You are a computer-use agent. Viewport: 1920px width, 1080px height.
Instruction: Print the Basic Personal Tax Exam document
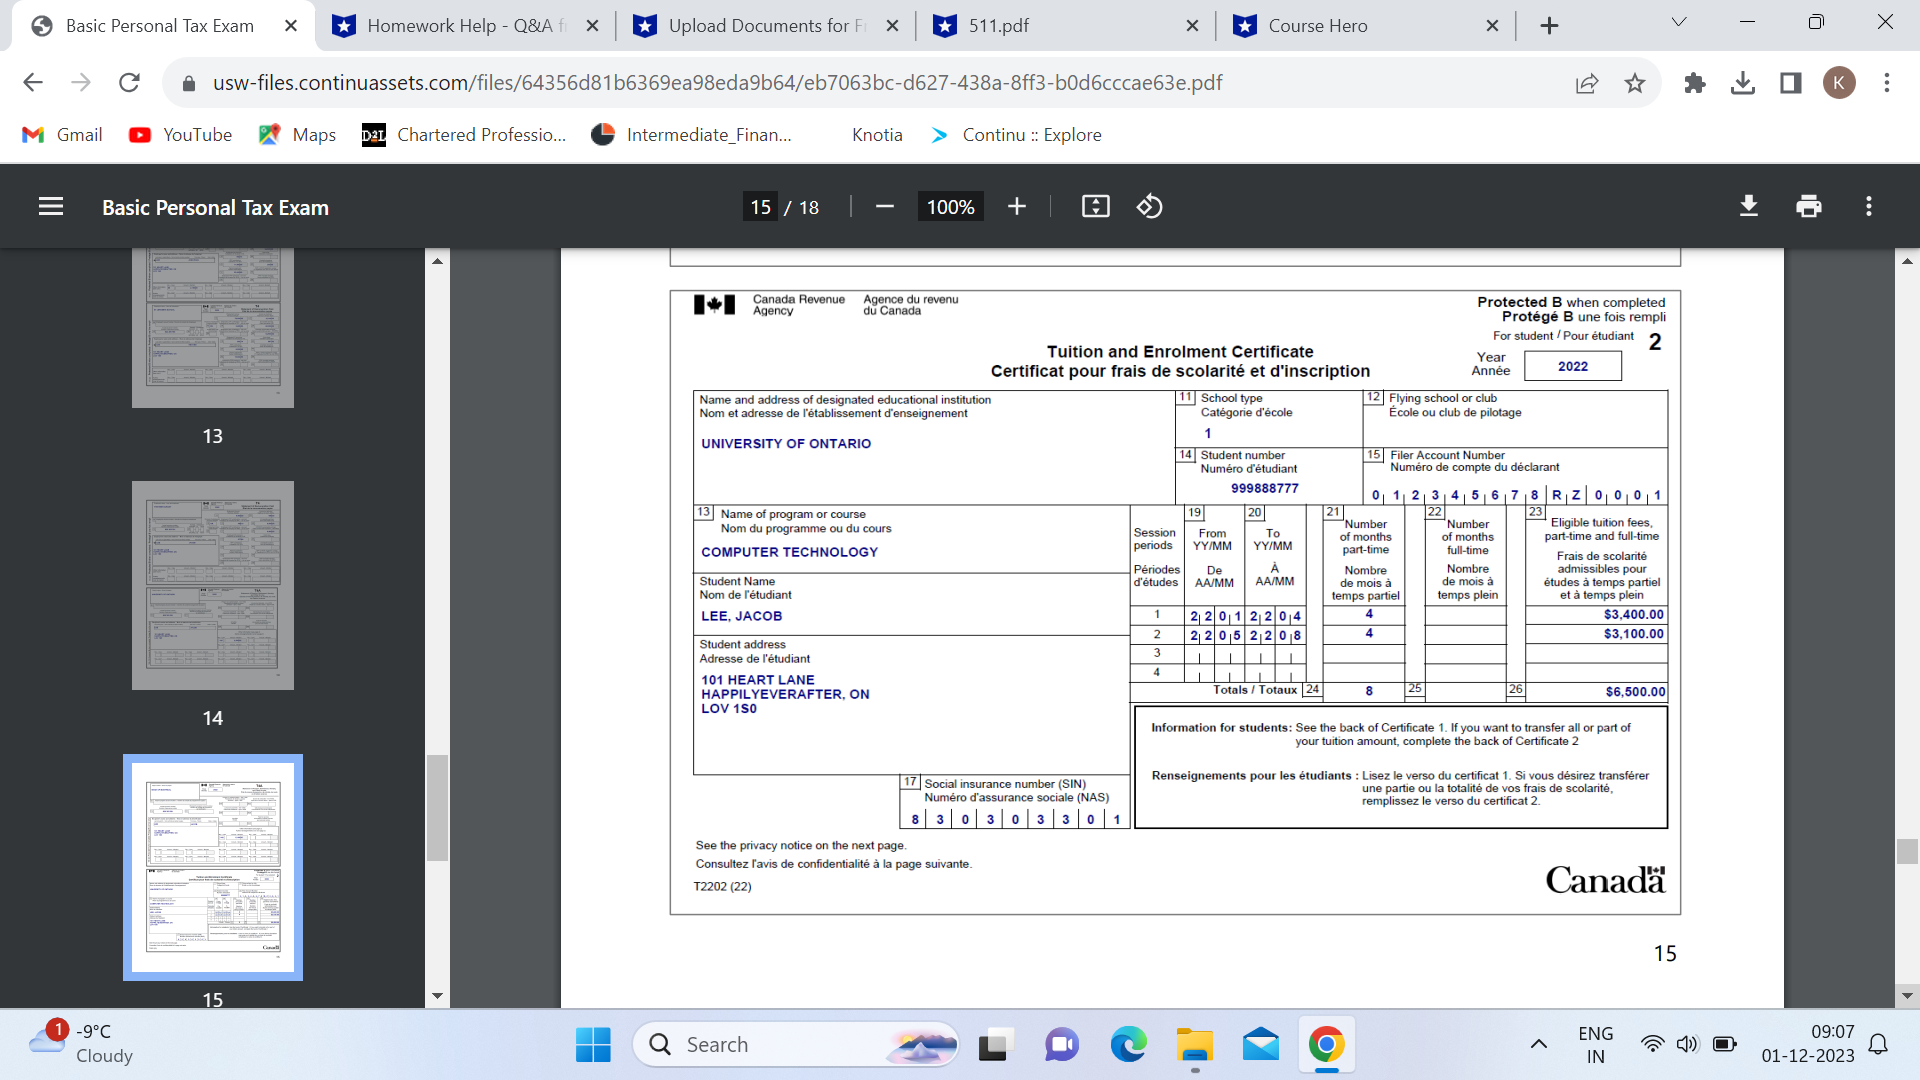(1808, 206)
